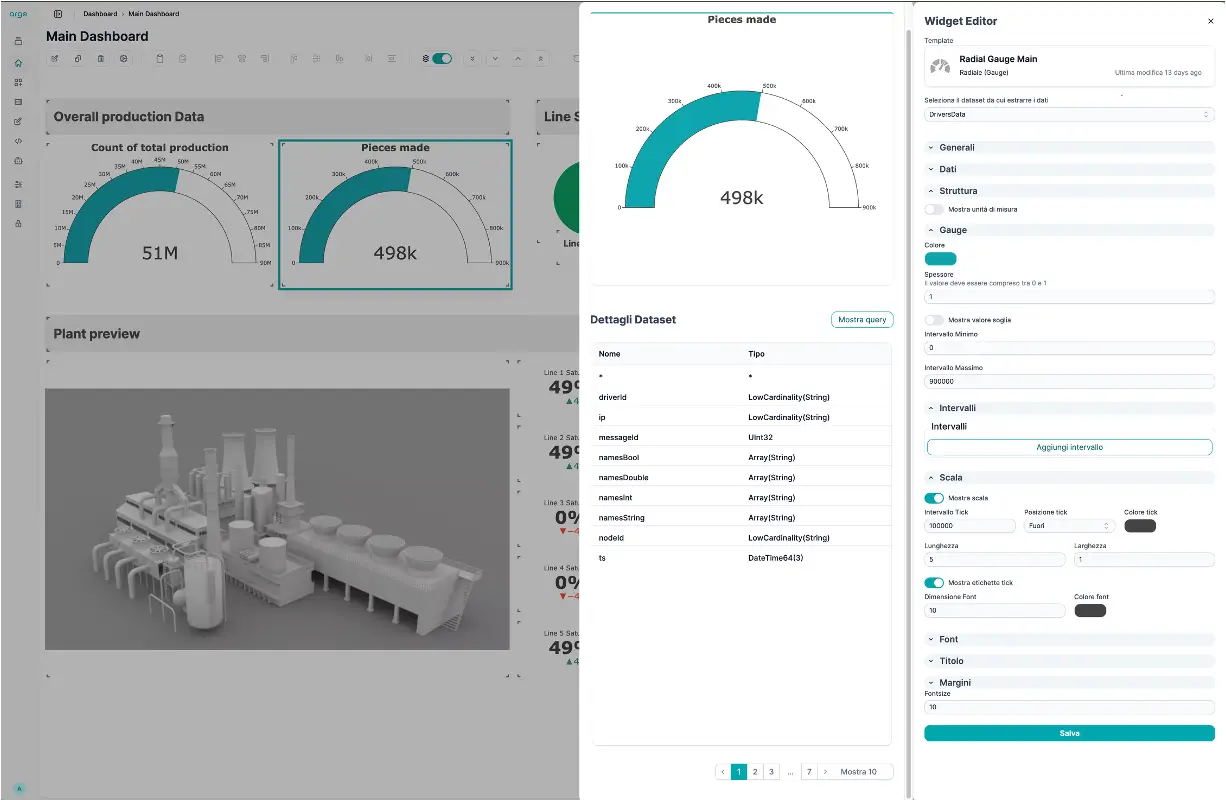
Task: Turn on Mostra valore soglia switch
Action: pos(934,320)
